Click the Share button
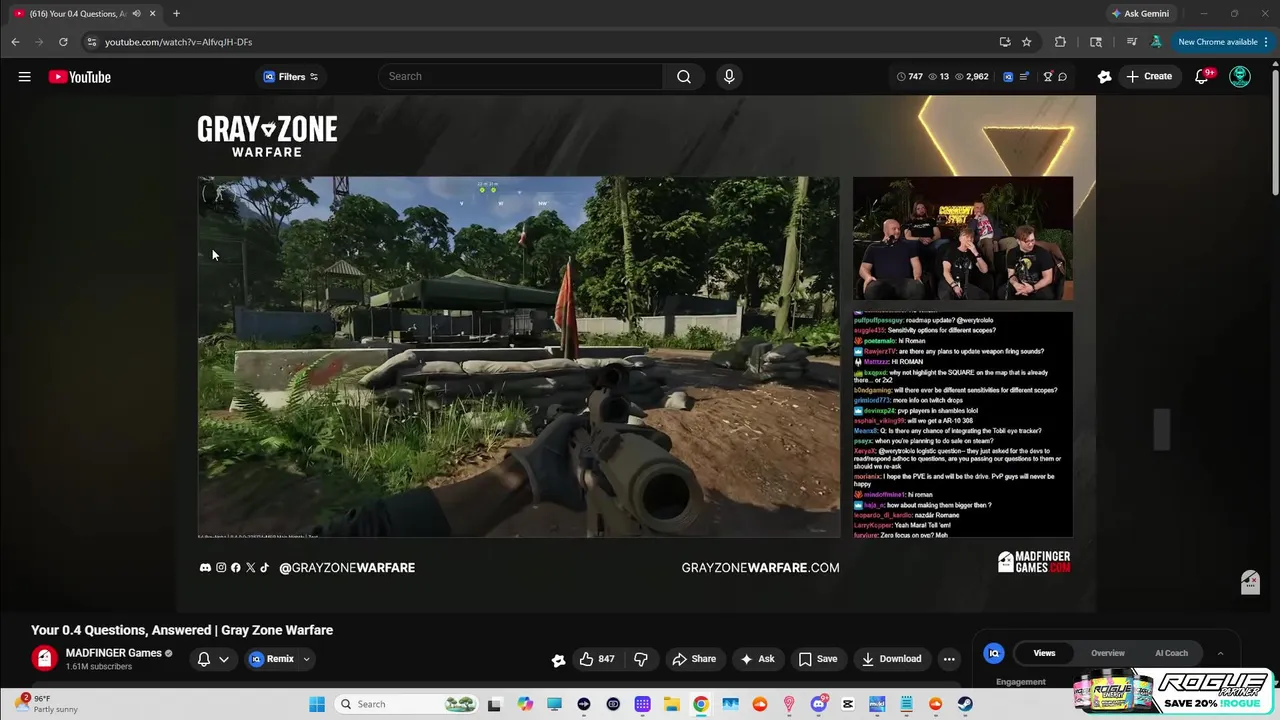1280x720 pixels. [694, 659]
